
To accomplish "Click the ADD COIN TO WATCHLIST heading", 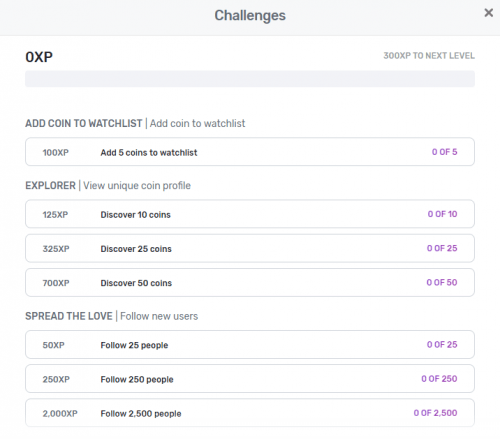I will pyautogui.click(x=84, y=123).
